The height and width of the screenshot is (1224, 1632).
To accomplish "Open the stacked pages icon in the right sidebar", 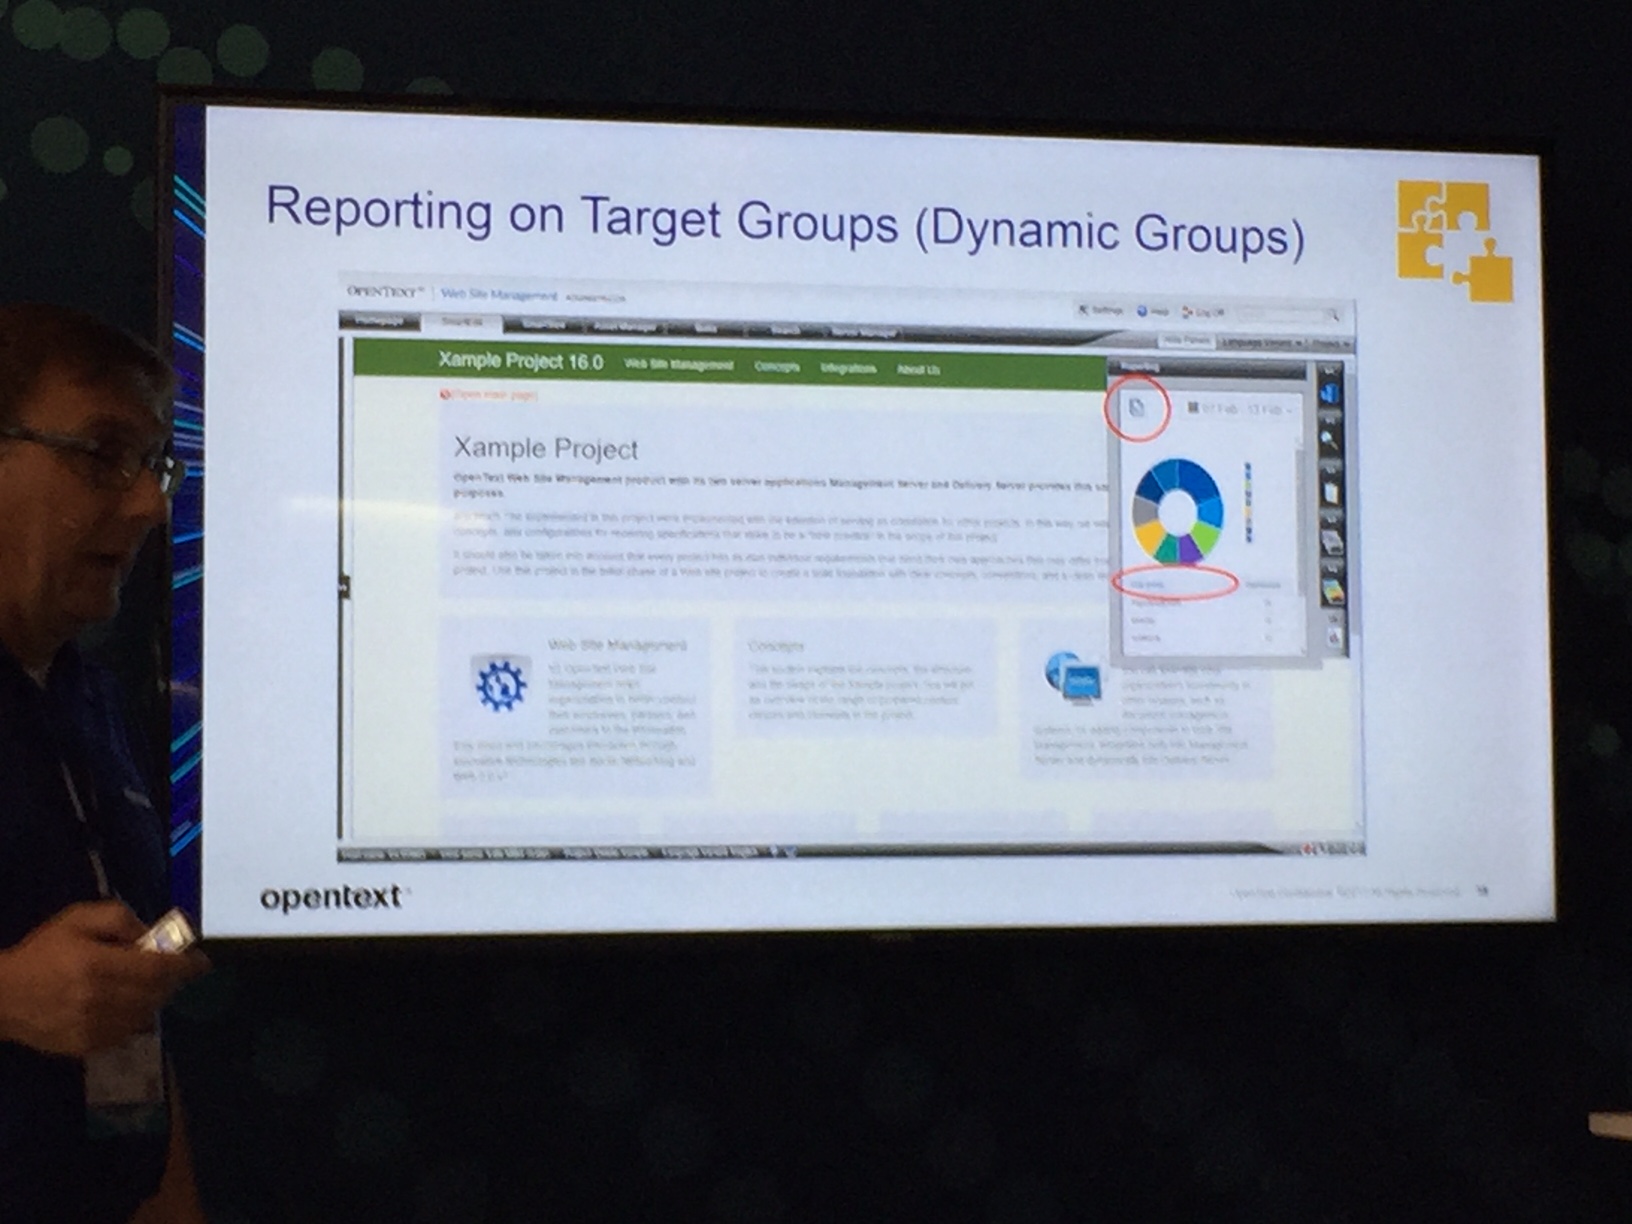I will [x=1331, y=542].
